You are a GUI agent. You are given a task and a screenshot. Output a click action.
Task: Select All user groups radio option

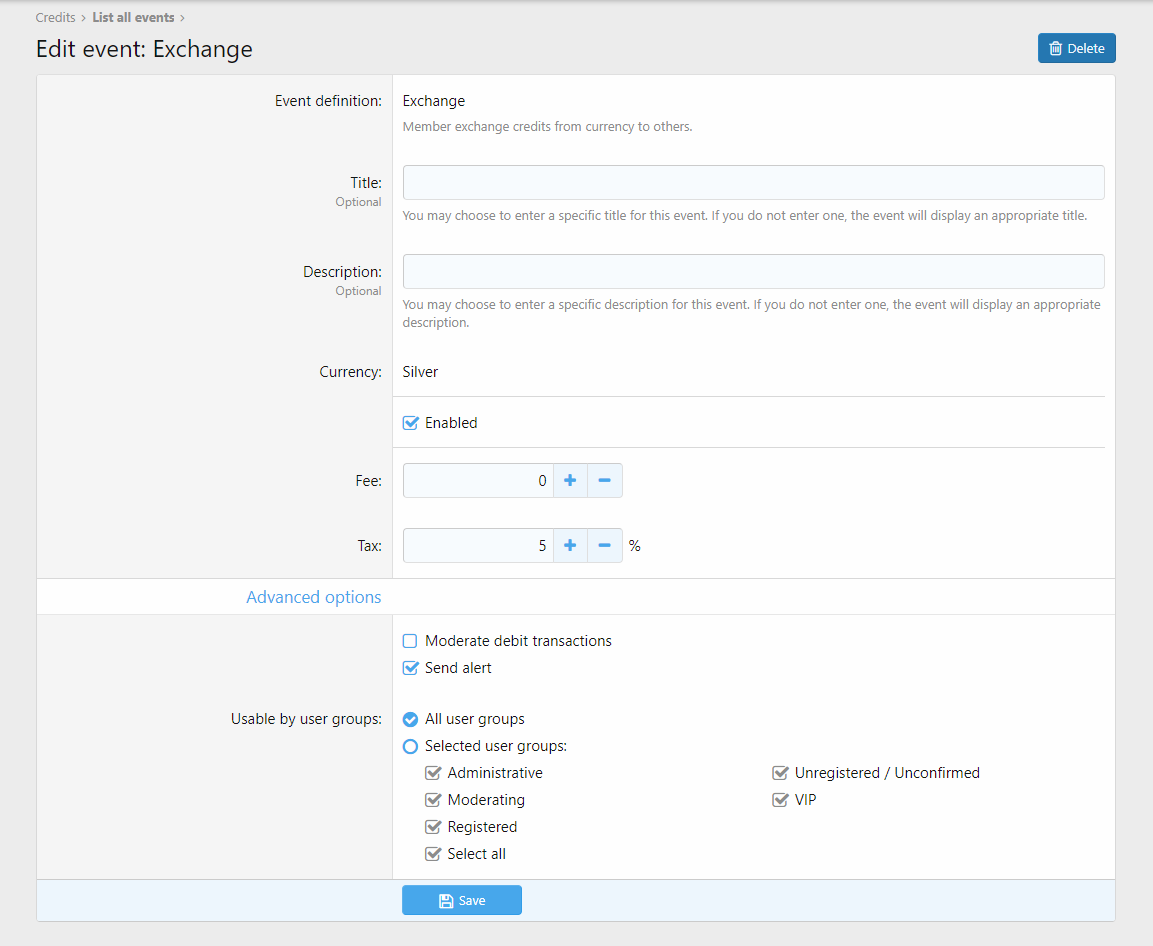pyautogui.click(x=410, y=719)
